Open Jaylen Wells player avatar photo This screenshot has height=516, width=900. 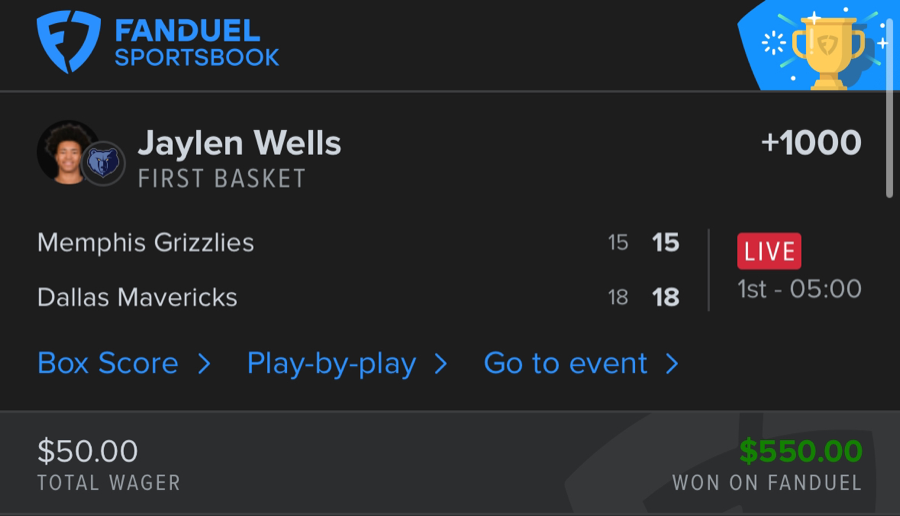click(66, 152)
